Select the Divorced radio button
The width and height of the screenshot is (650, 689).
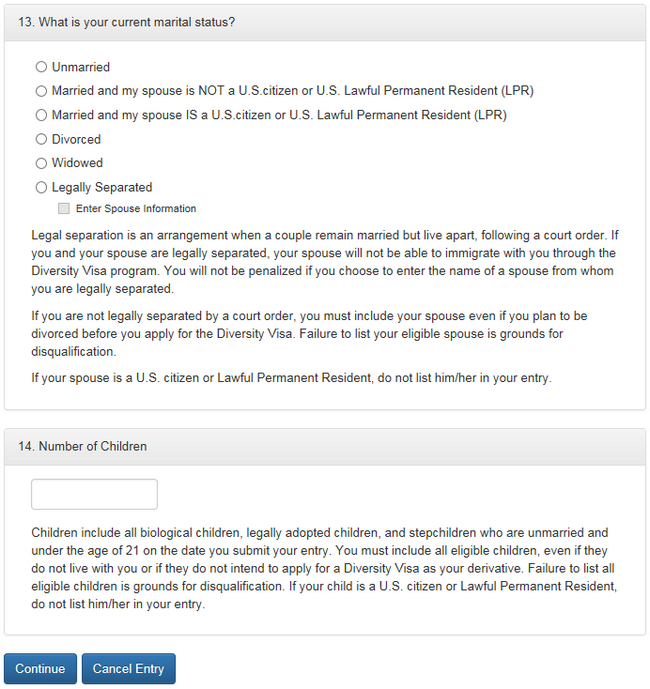41,139
